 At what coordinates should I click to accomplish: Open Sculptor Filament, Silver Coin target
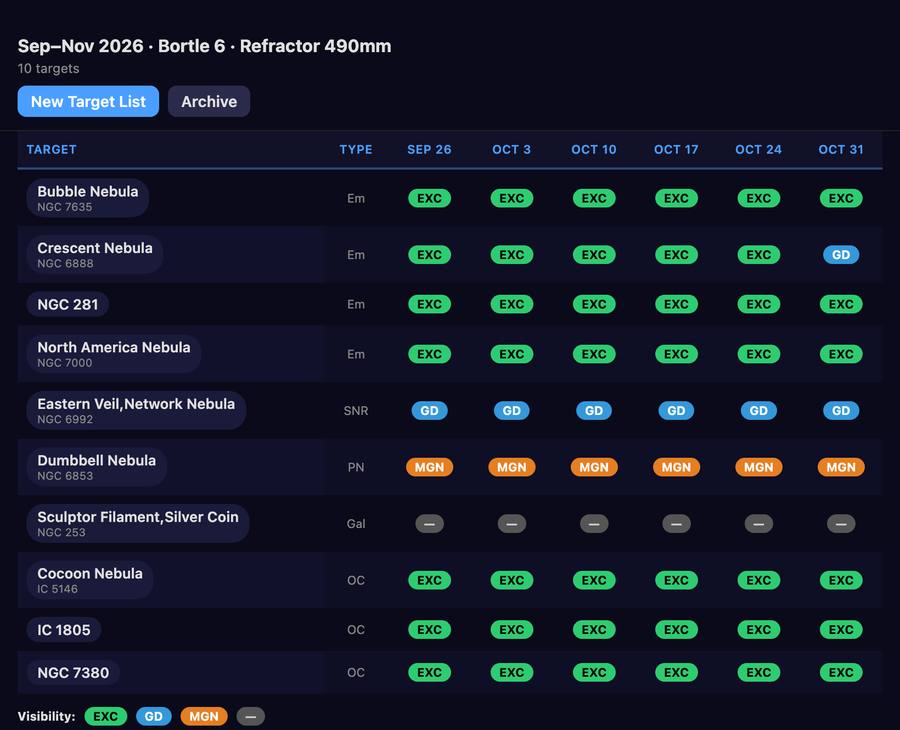pyautogui.click(x=138, y=523)
